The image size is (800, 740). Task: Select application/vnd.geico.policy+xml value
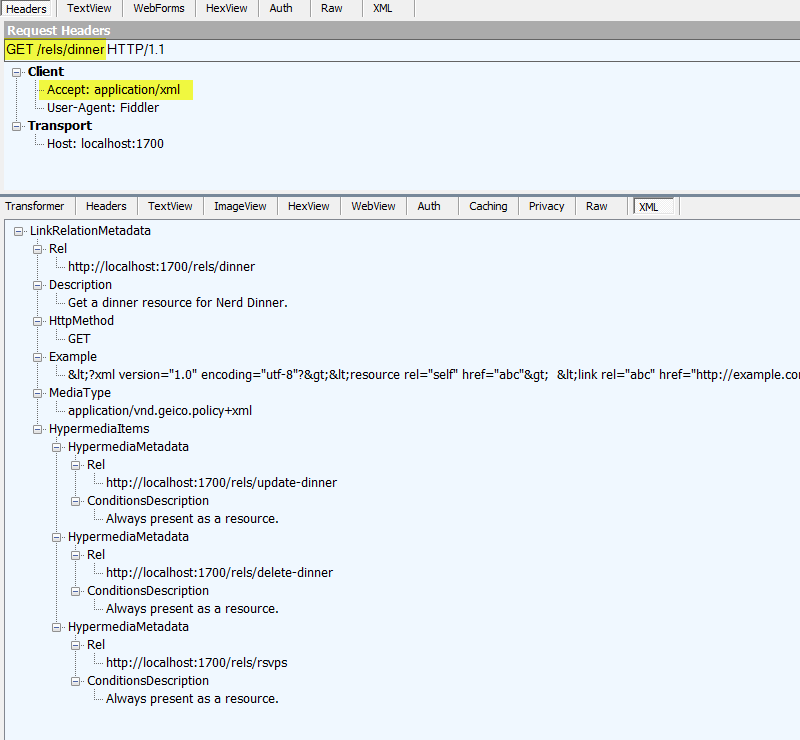(160, 411)
